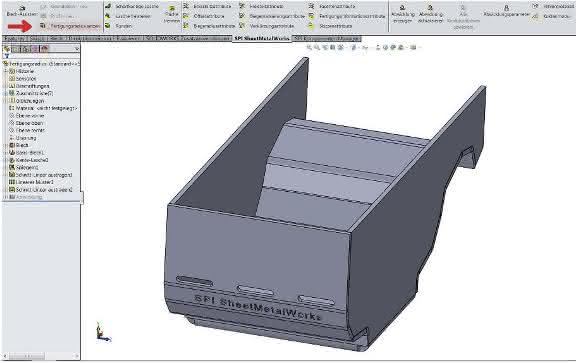The width and height of the screenshot is (580, 363).
Task: Expand the Abwicklung feature node
Action: point(5,197)
